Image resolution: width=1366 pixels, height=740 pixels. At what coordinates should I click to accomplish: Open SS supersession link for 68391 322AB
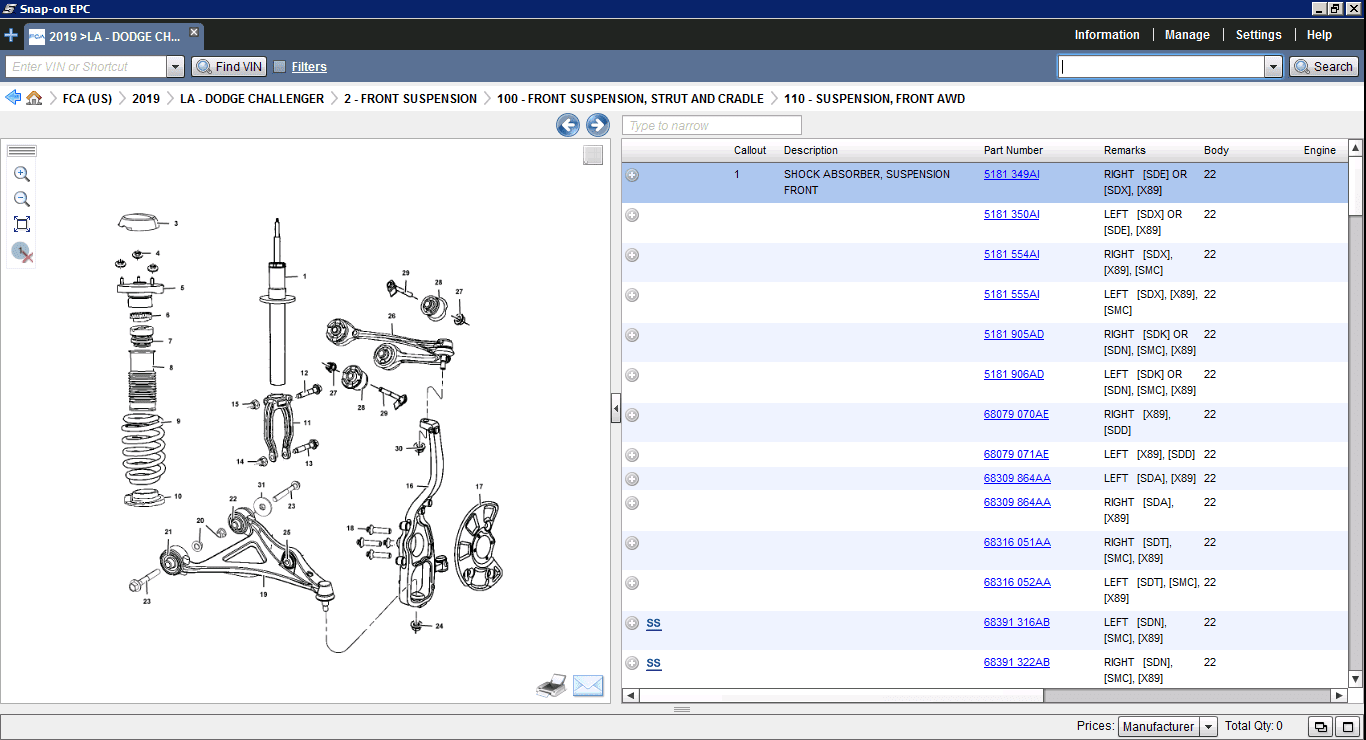[653, 663]
